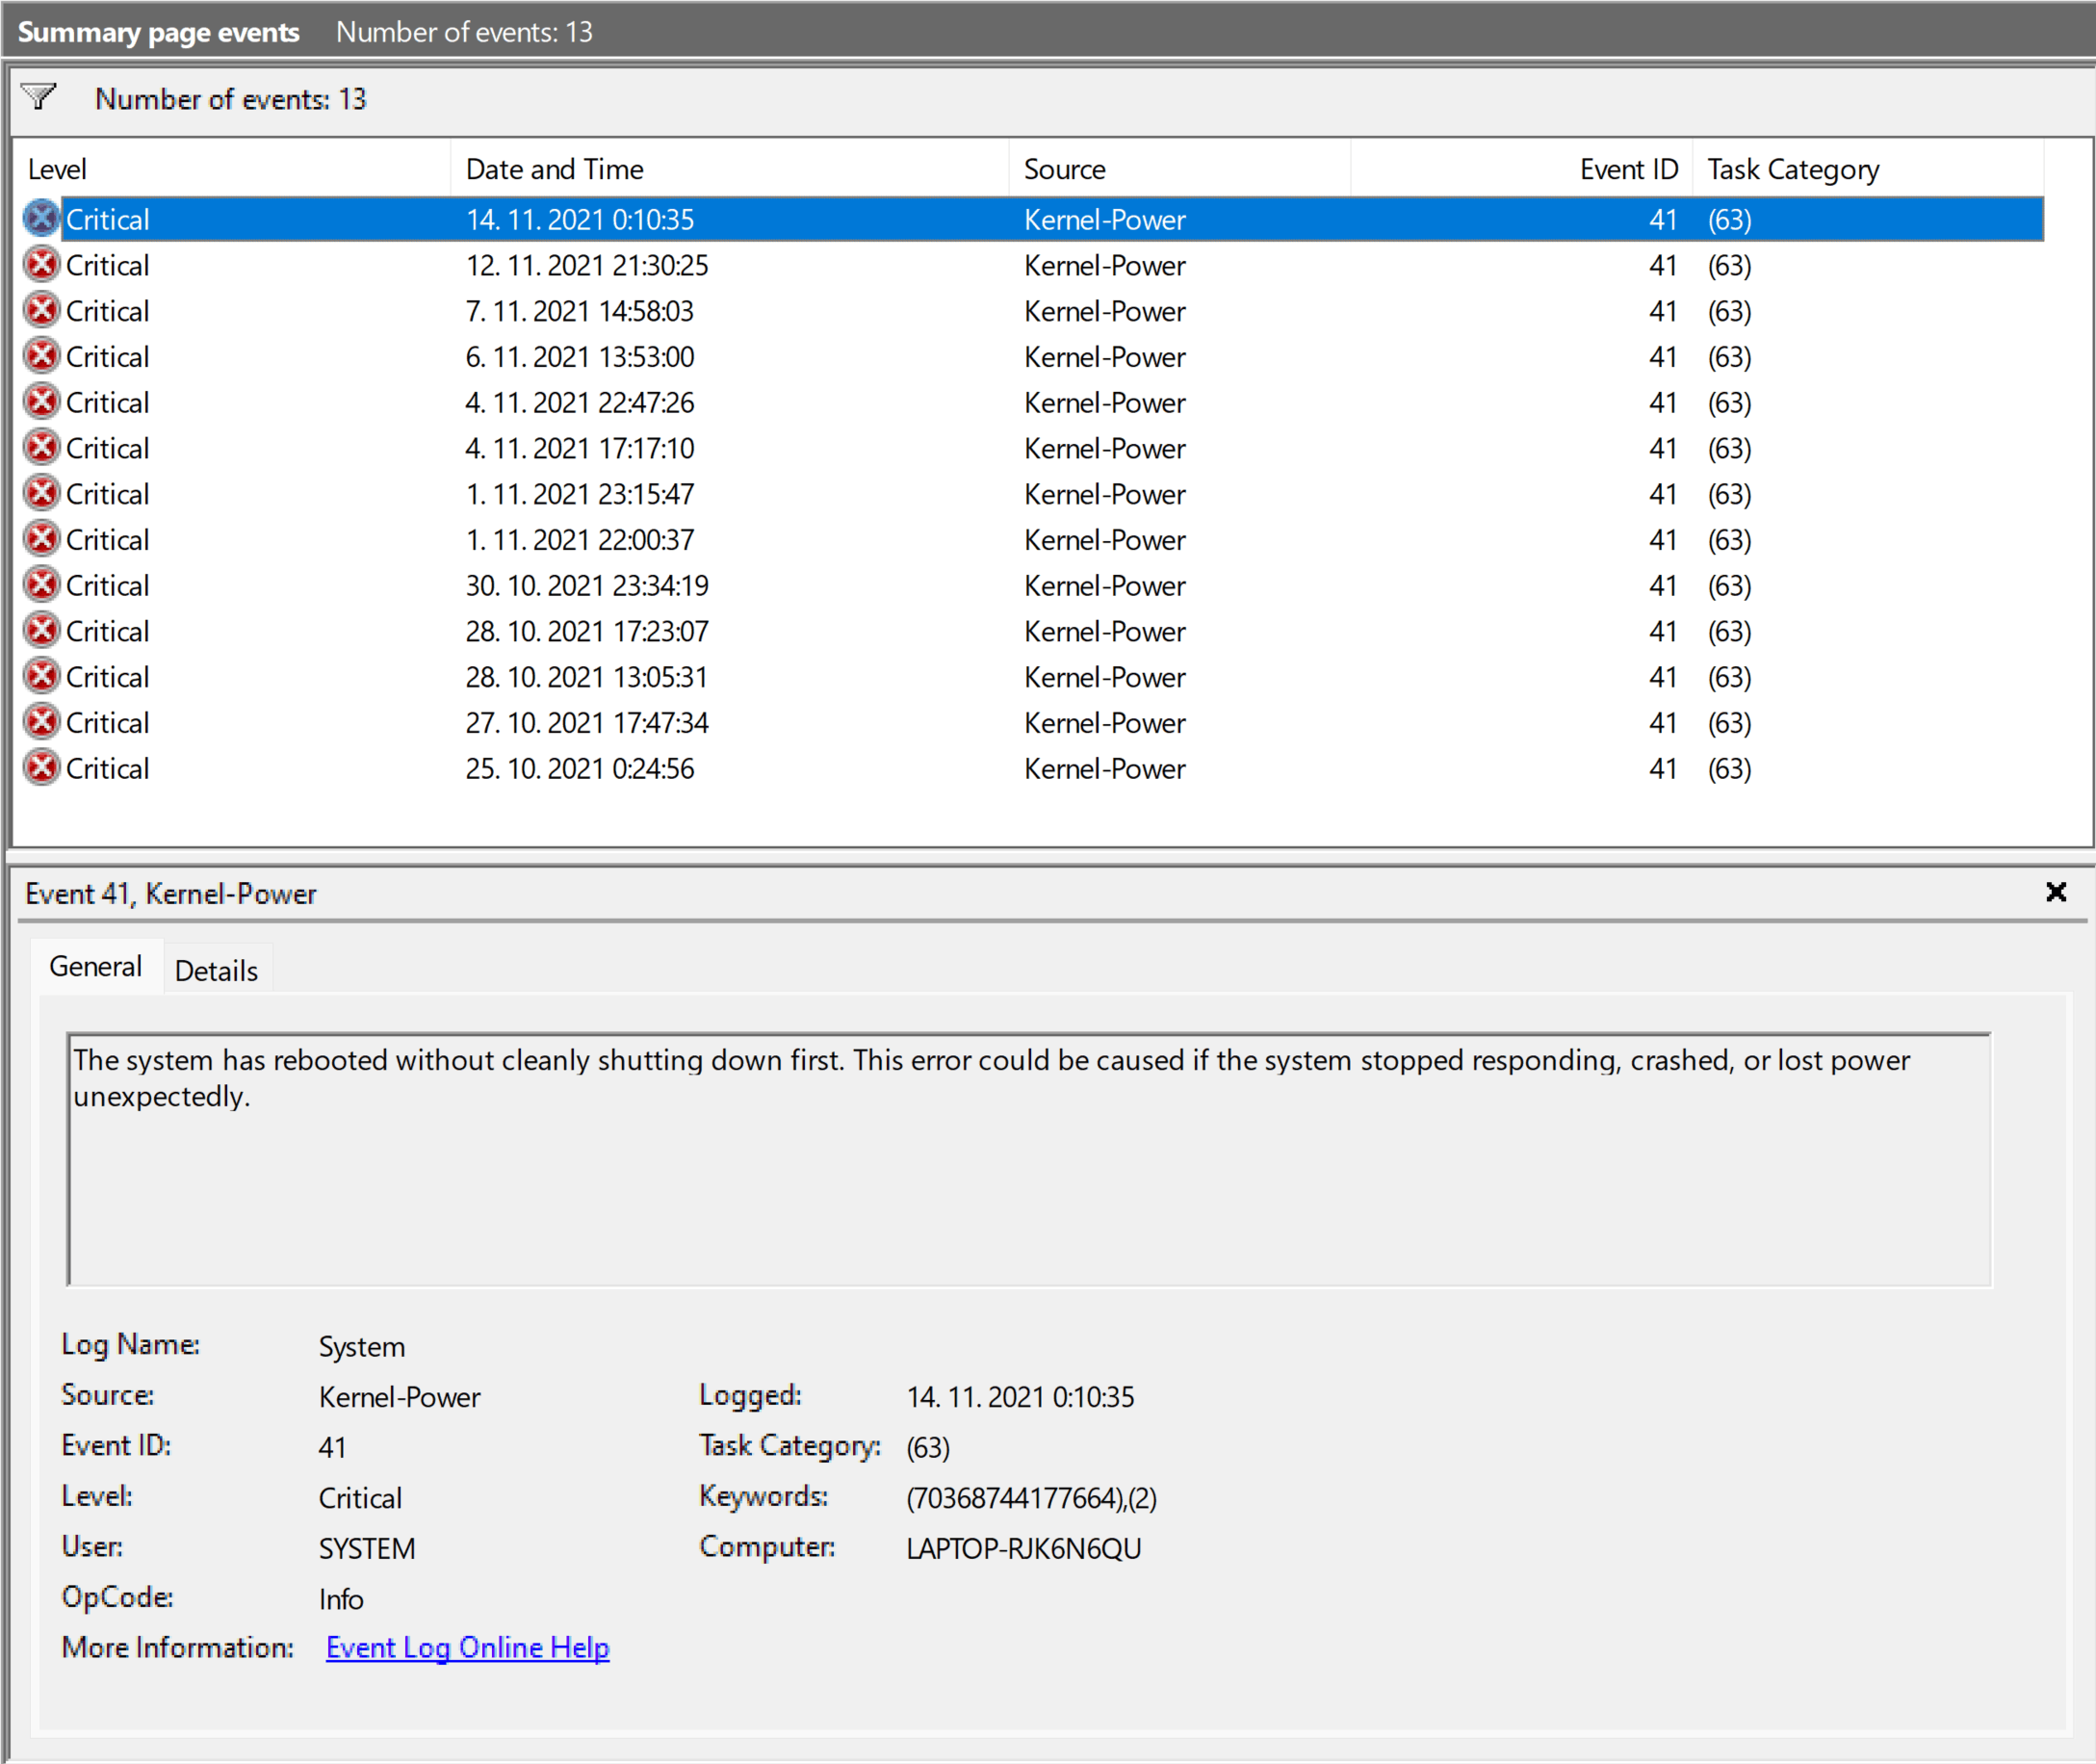Select the 28. 10. 2021 13:05:31 event row
Screen dimensions: 2096x1764
pos(586,677)
